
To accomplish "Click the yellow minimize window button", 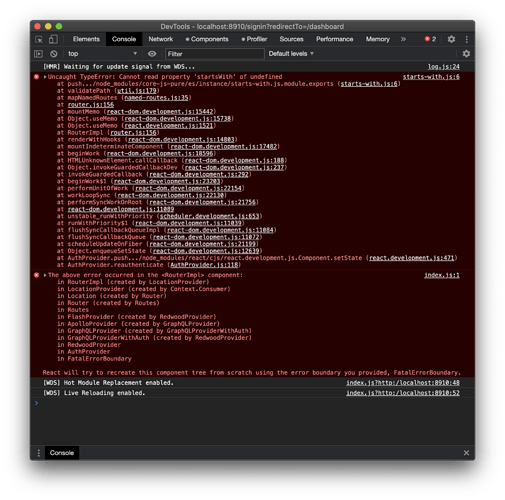I will click(48, 26).
